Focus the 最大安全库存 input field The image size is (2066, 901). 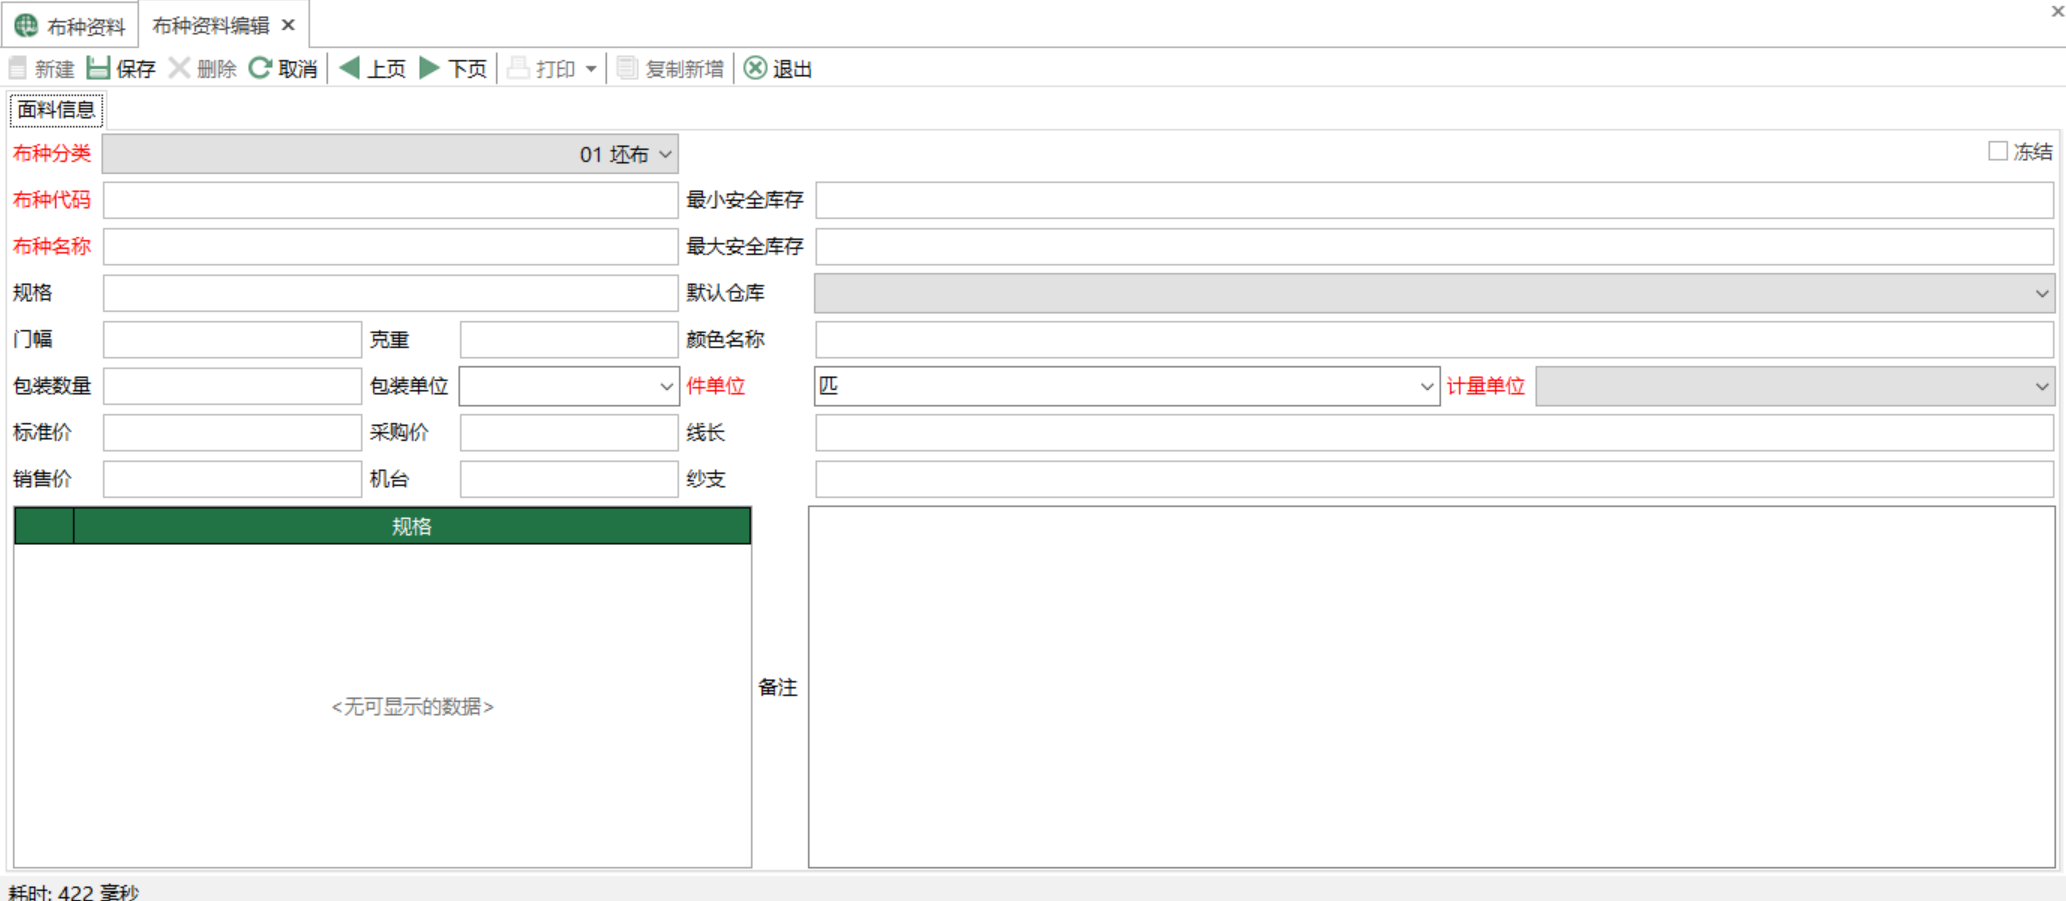(x=1434, y=247)
